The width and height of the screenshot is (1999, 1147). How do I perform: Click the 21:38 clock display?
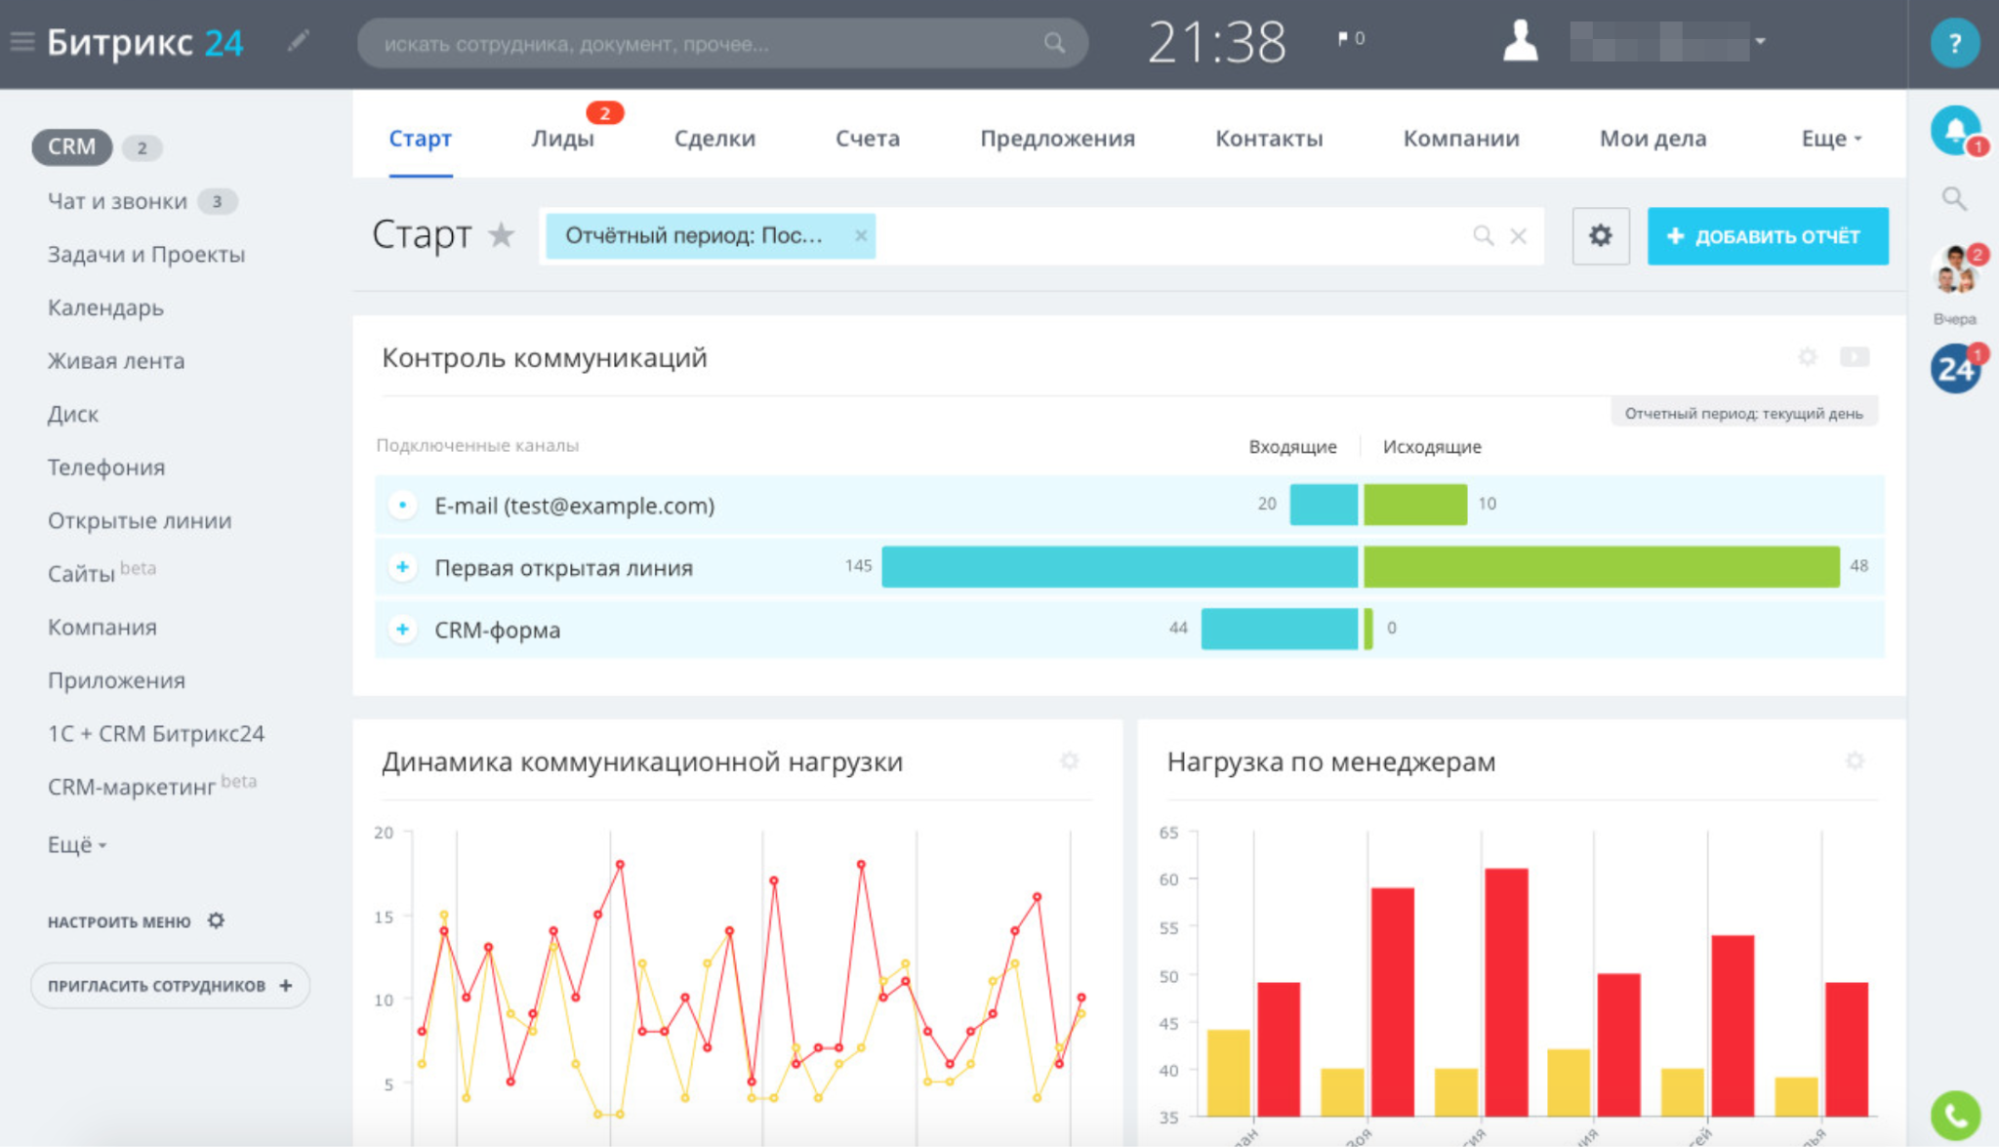click(x=1216, y=43)
